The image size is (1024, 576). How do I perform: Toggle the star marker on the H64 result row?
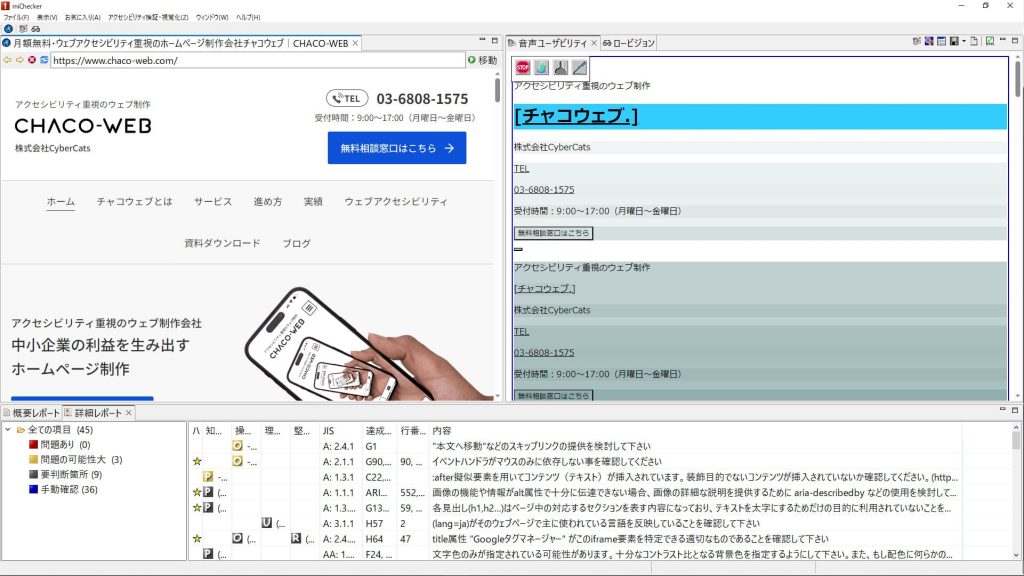click(196, 537)
